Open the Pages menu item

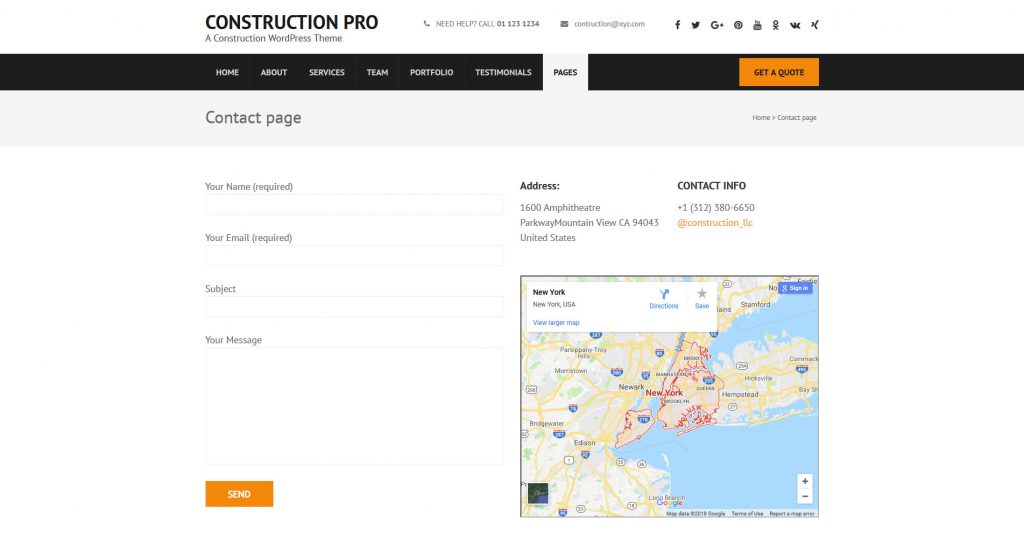pyautogui.click(x=565, y=73)
